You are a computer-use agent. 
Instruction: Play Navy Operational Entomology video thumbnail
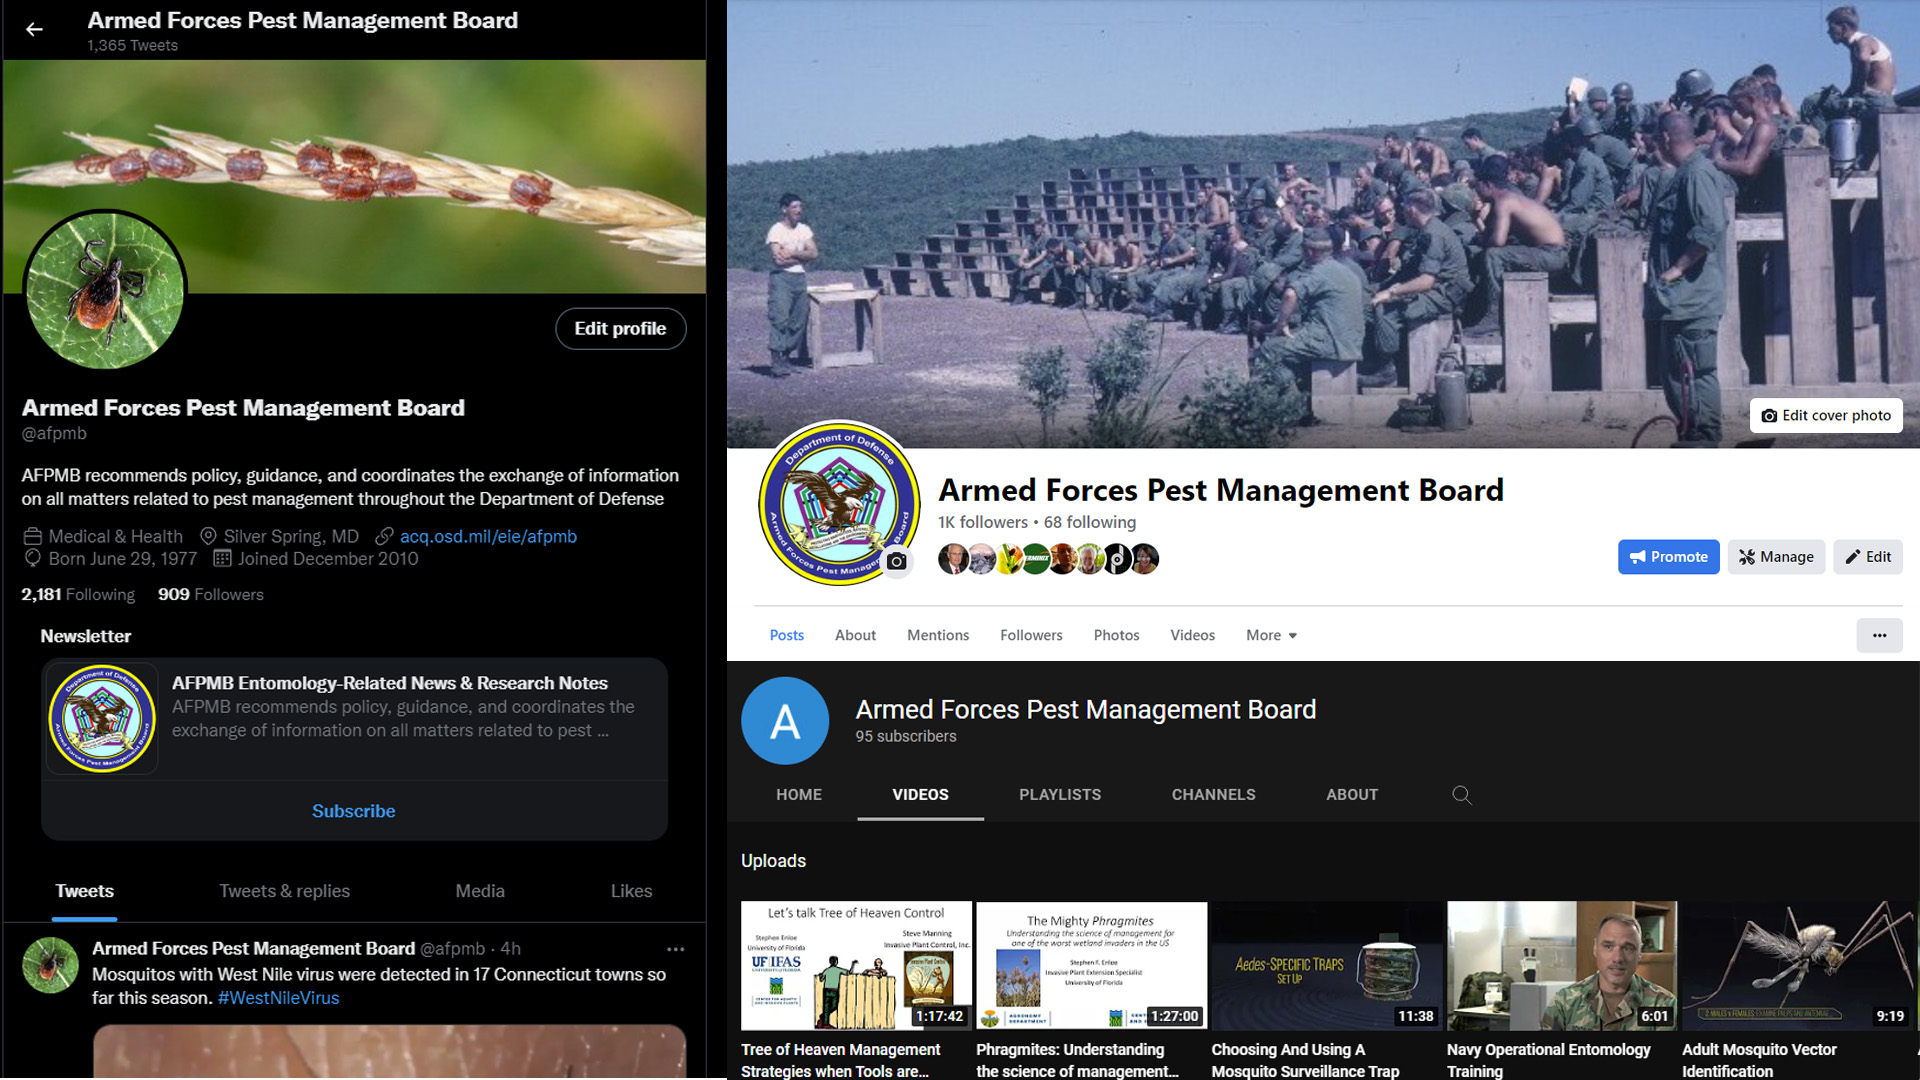click(x=1562, y=966)
